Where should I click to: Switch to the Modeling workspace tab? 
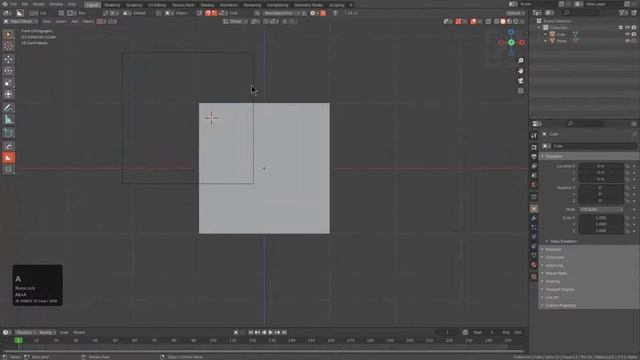pos(112,5)
